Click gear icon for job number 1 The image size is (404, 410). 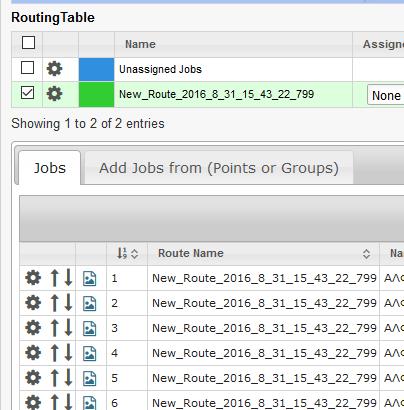[33, 278]
